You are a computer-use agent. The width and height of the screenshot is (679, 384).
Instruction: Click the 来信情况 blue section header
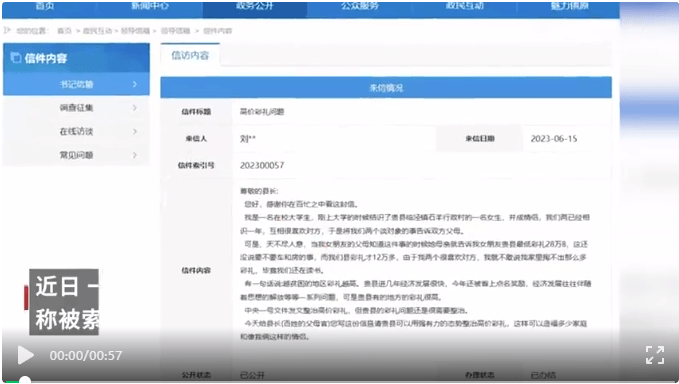[386, 87]
